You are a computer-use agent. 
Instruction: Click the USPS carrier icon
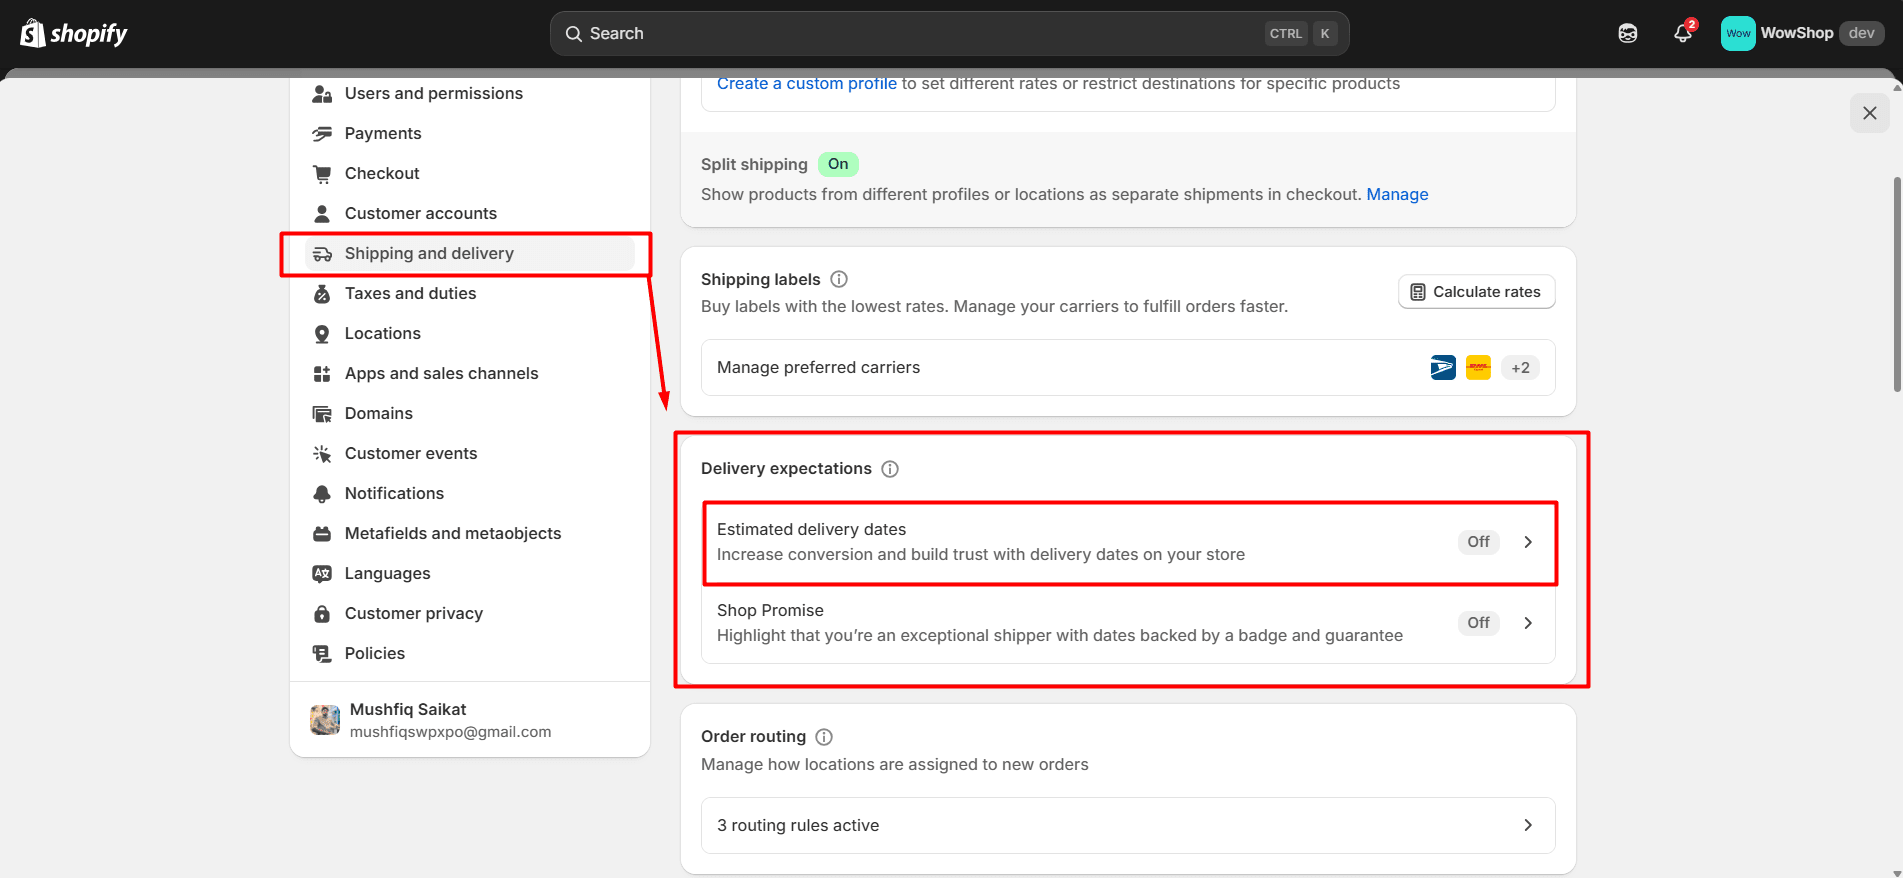pyautogui.click(x=1443, y=368)
